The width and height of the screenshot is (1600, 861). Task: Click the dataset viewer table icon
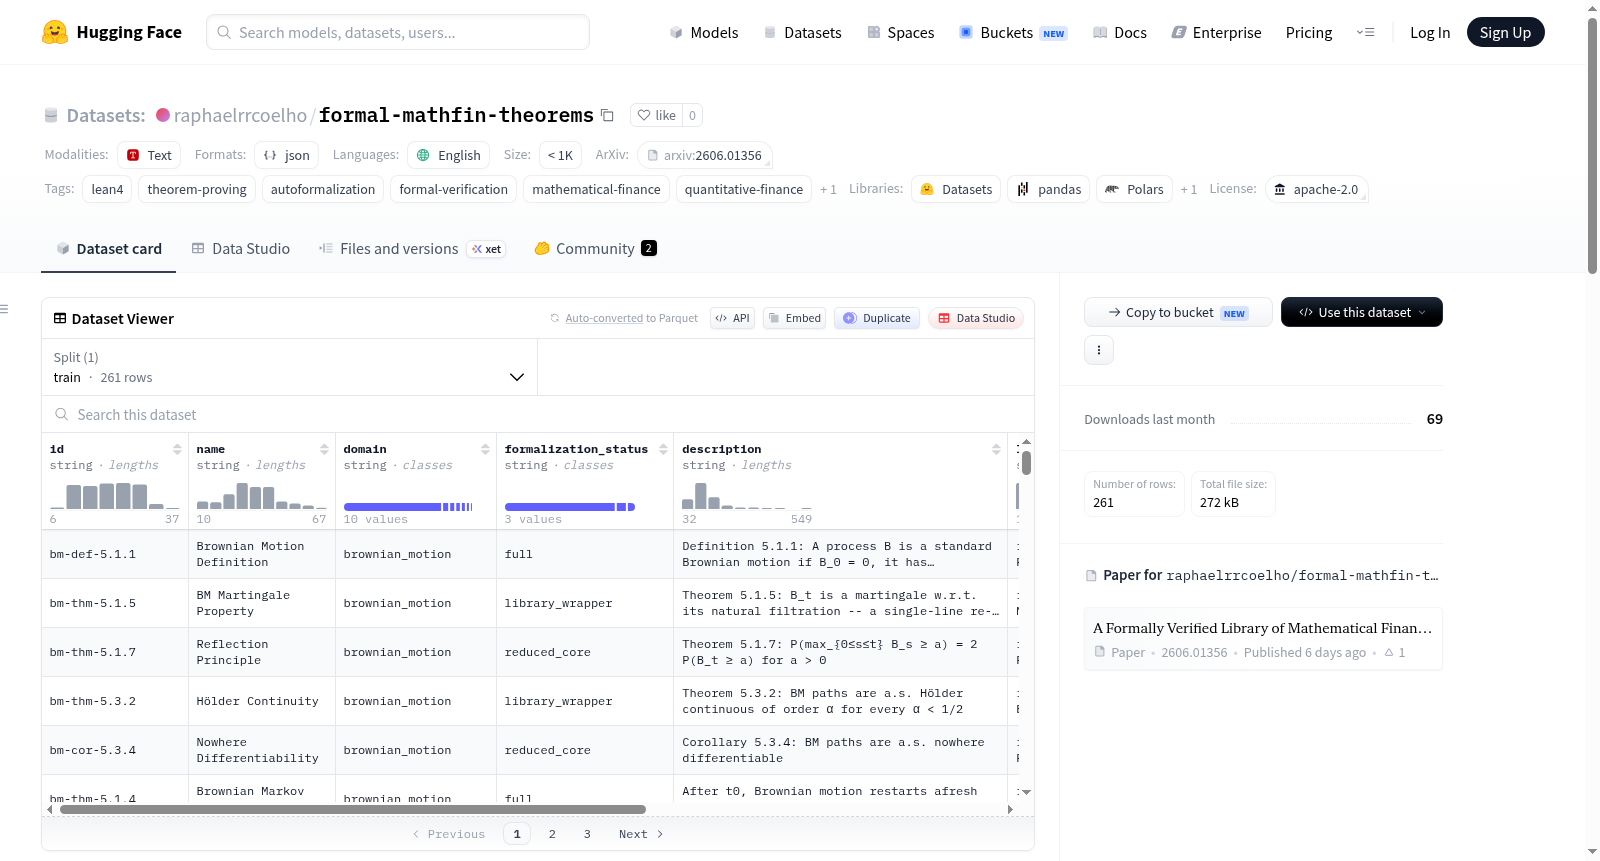tap(60, 318)
